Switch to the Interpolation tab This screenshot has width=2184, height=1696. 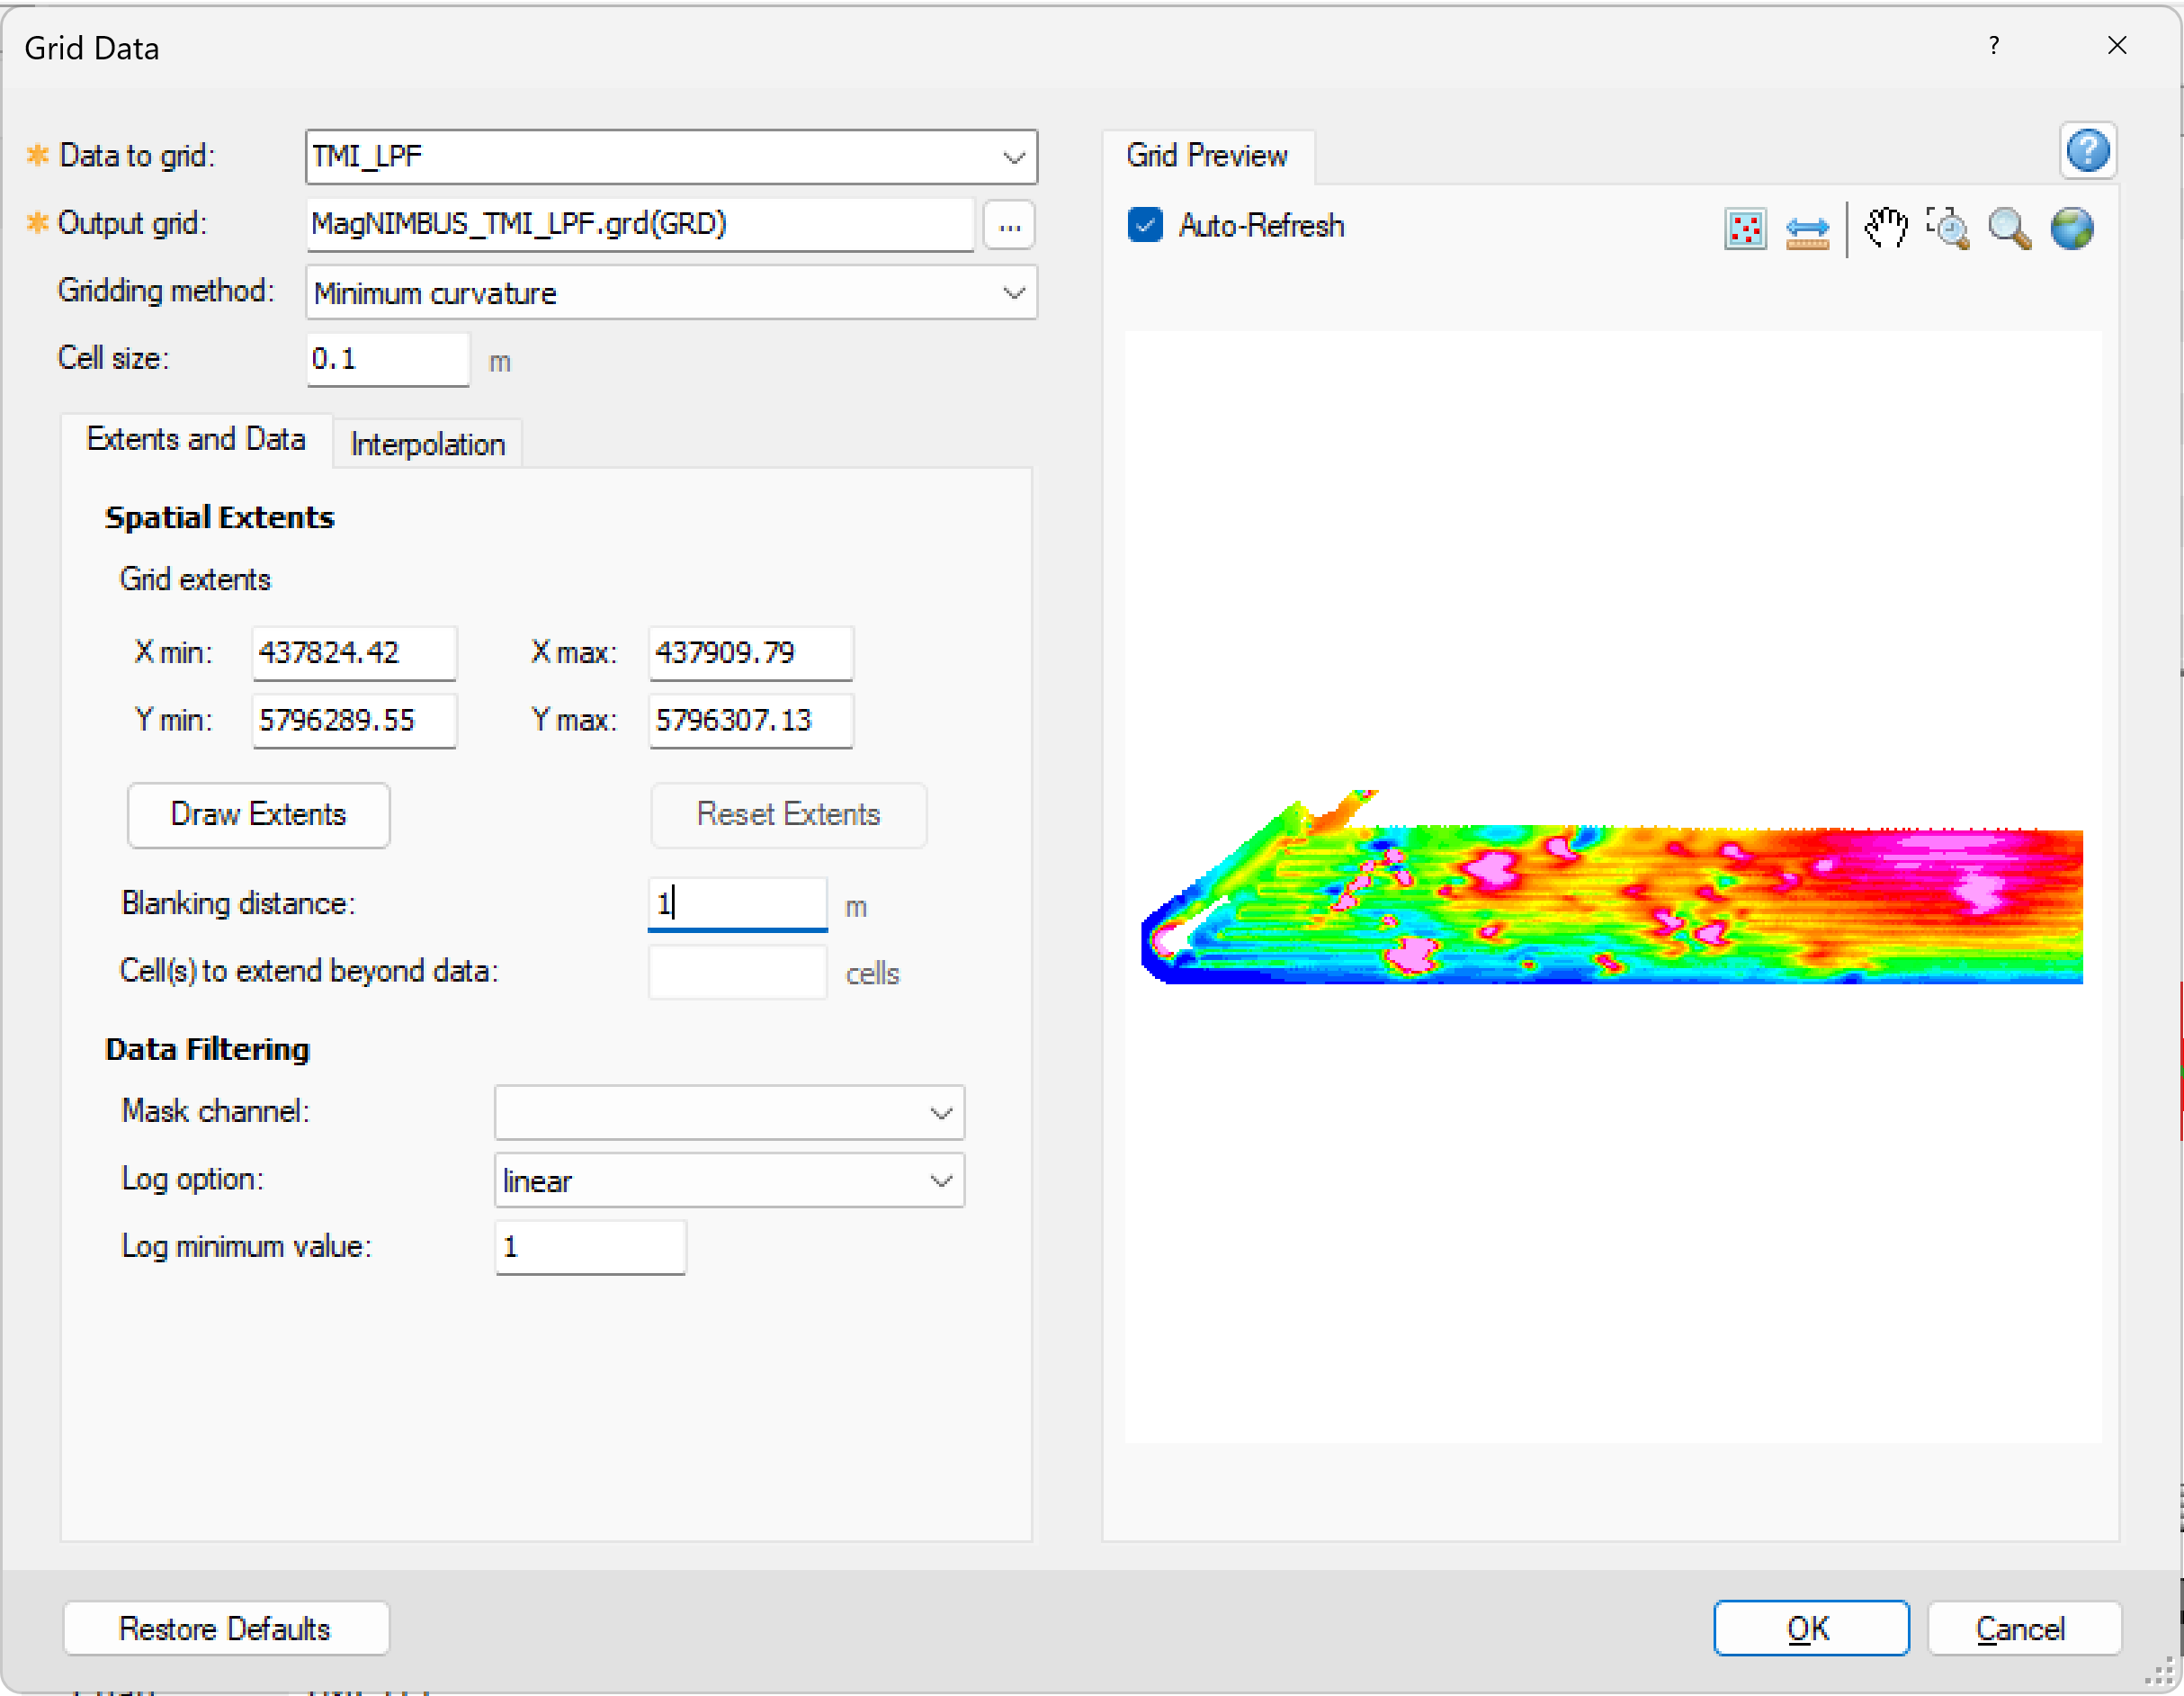(x=427, y=443)
